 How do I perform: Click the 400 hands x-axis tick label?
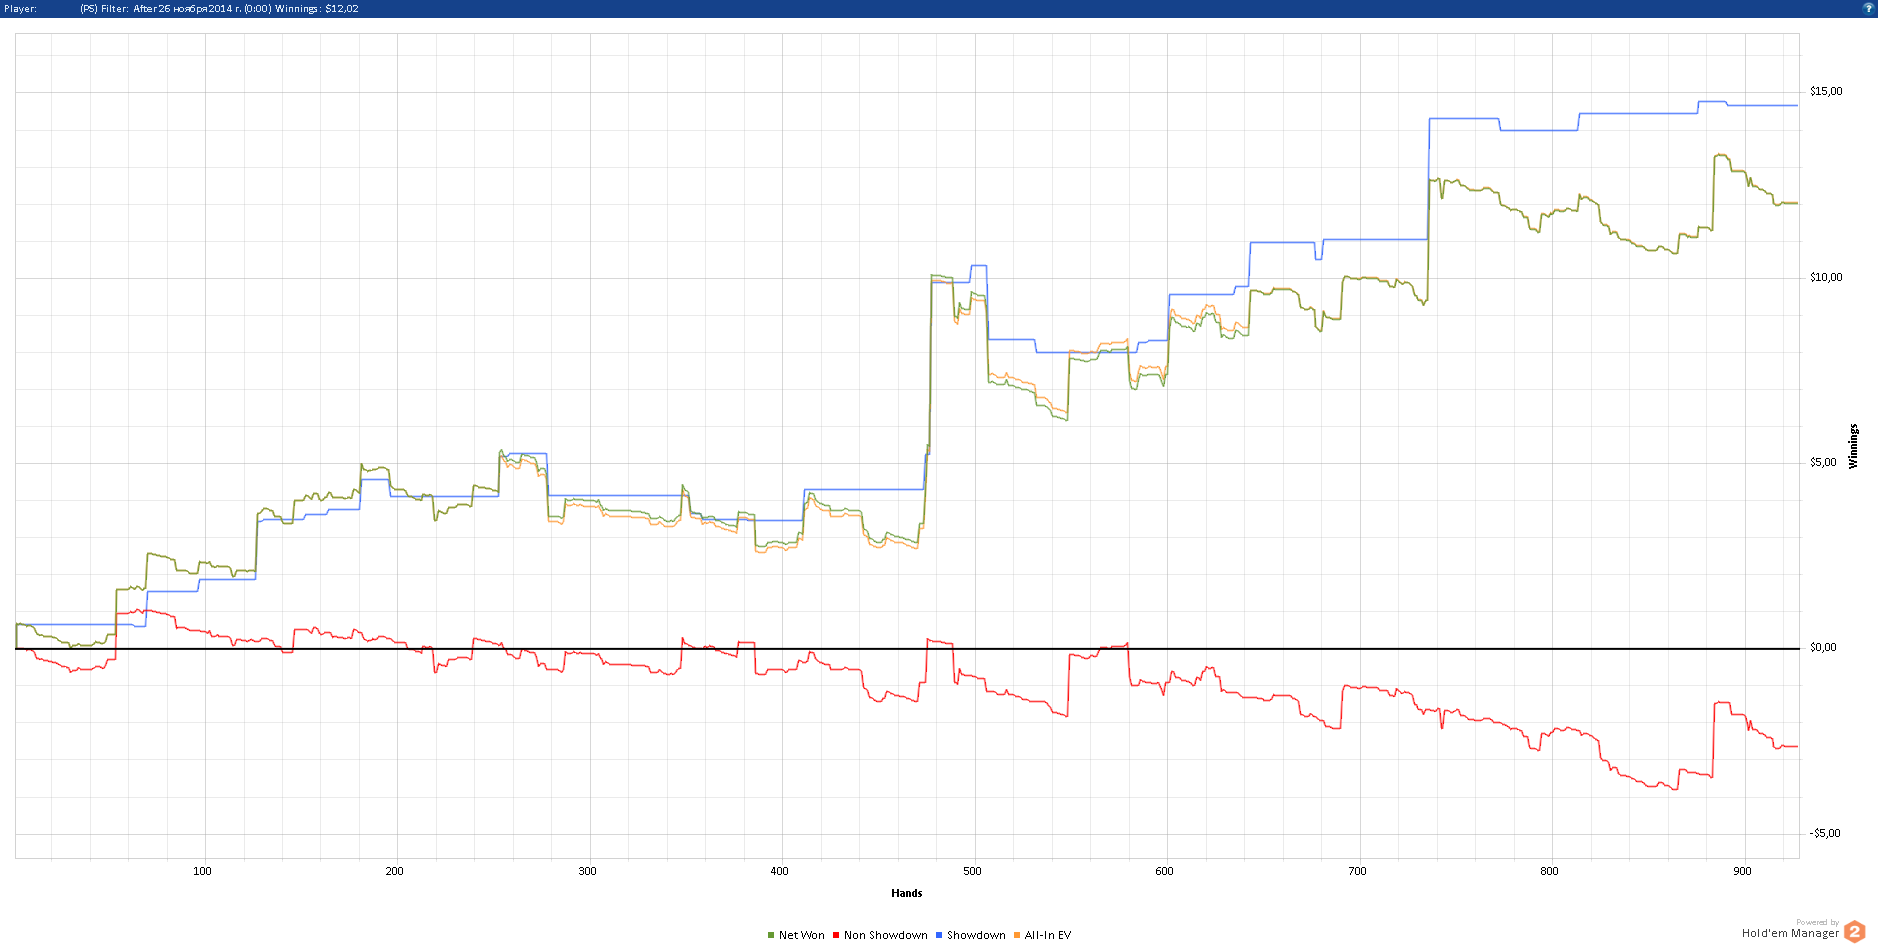tap(779, 871)
